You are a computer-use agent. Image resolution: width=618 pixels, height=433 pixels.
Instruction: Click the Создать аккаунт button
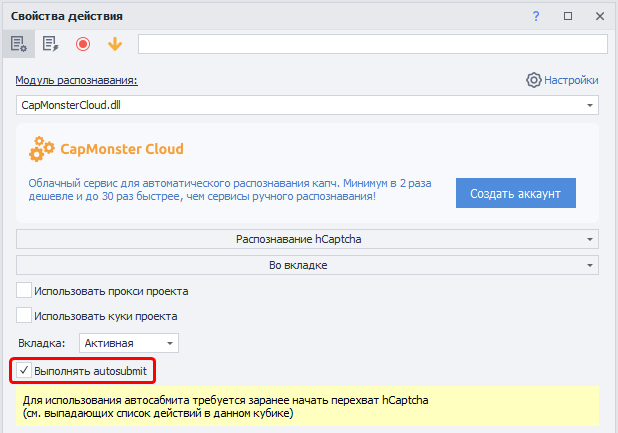516,193
